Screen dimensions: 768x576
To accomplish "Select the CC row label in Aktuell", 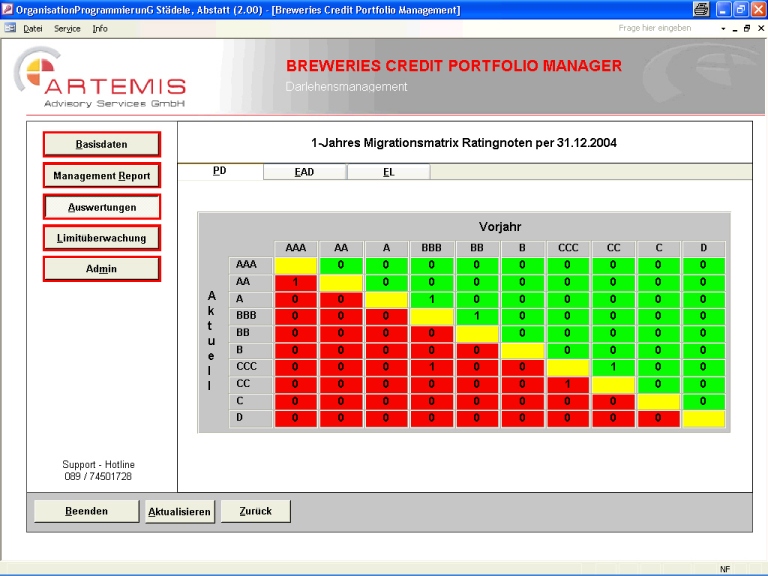I will pos(250,384).
